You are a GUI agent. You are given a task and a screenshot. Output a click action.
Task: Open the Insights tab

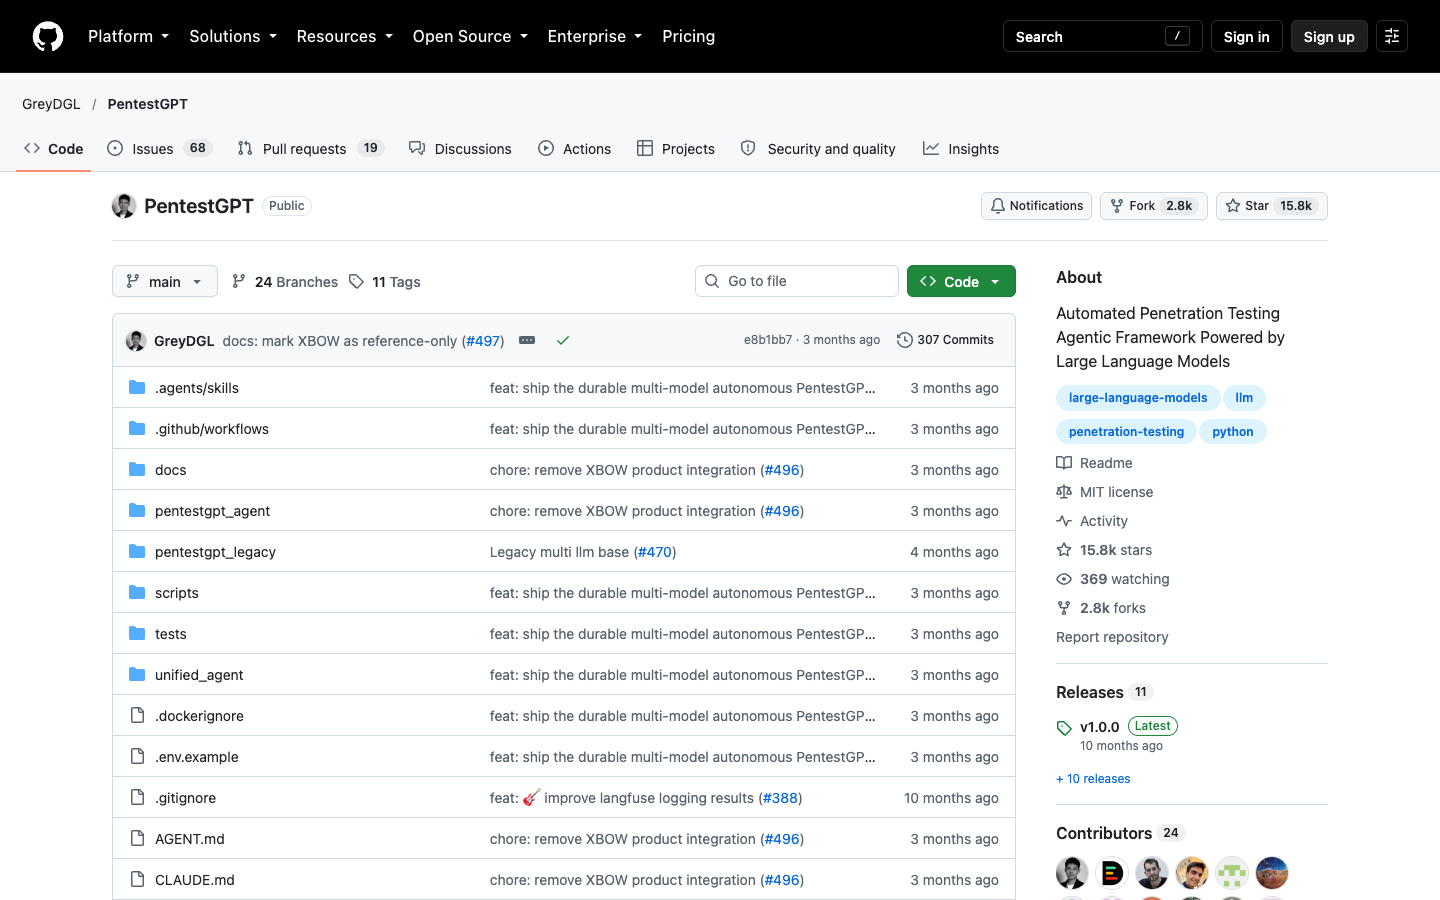click(x=961, y=149)
